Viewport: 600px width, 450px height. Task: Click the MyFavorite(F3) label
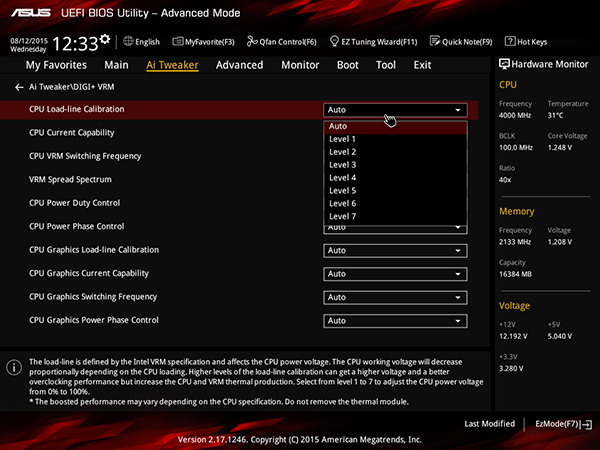[x=210, y=42]
